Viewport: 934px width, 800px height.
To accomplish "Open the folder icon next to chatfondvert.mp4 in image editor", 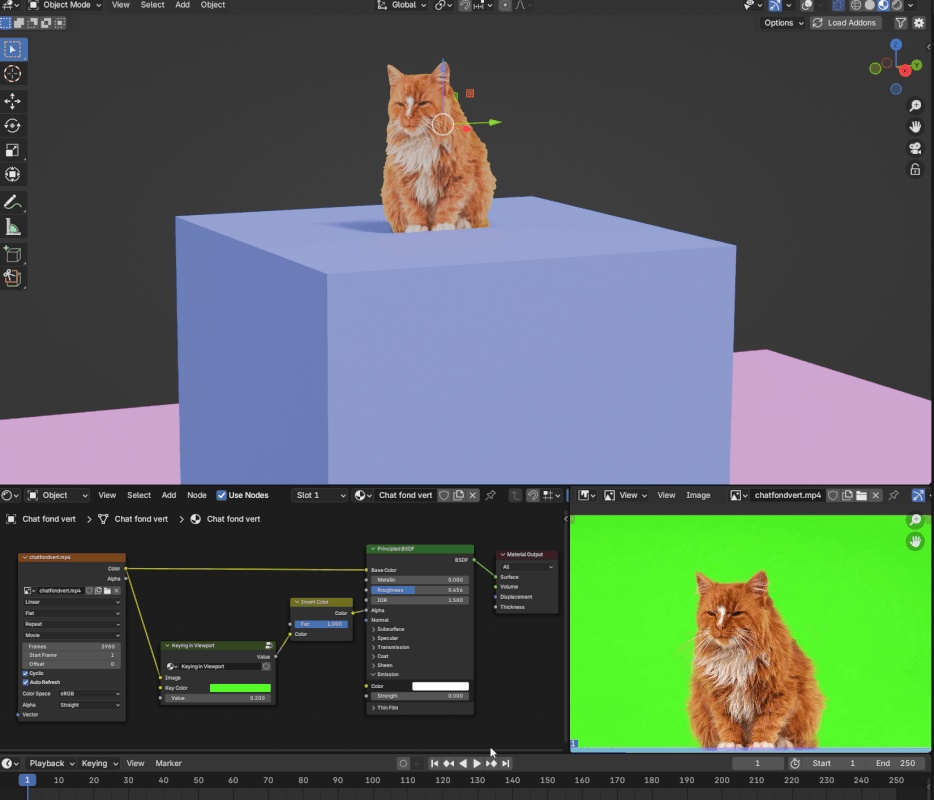I will (861, 495).
